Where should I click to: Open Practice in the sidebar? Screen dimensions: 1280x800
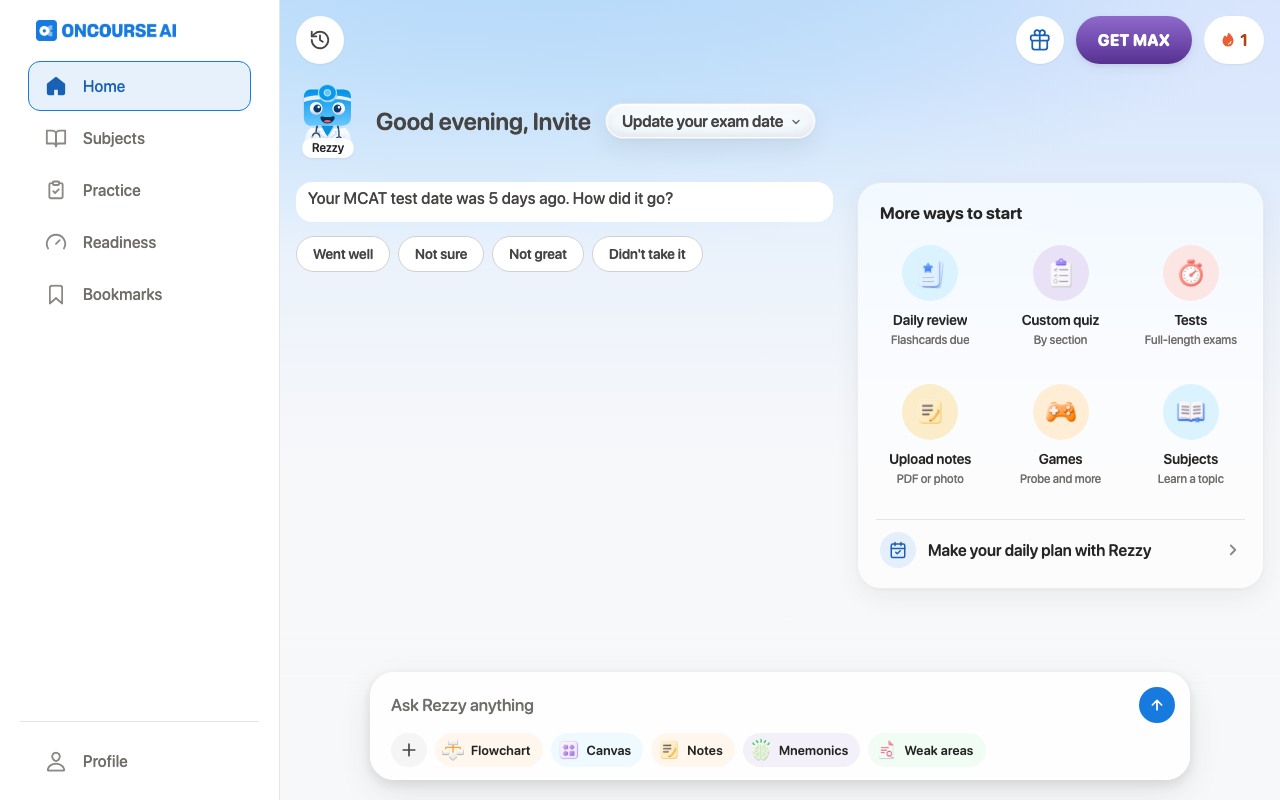point(139,190)
